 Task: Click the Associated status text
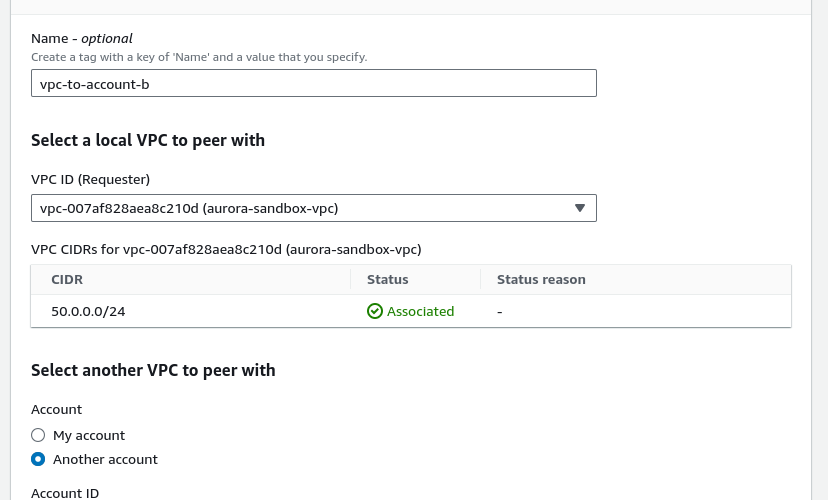[x=420, y=311]
